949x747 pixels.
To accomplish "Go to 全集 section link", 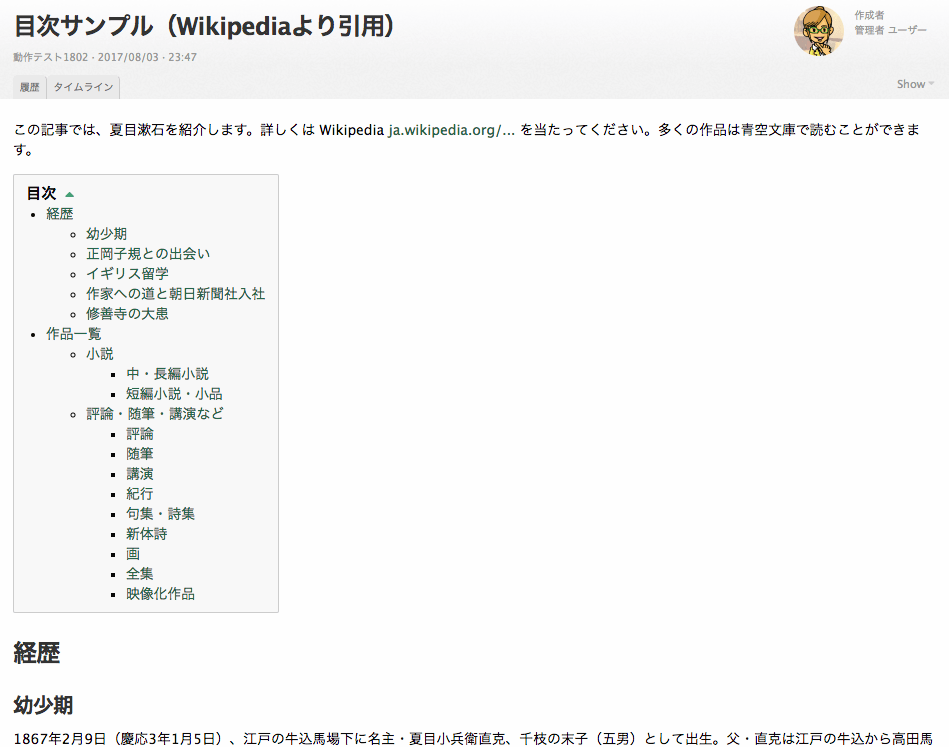I will click(x=140, y=573).
